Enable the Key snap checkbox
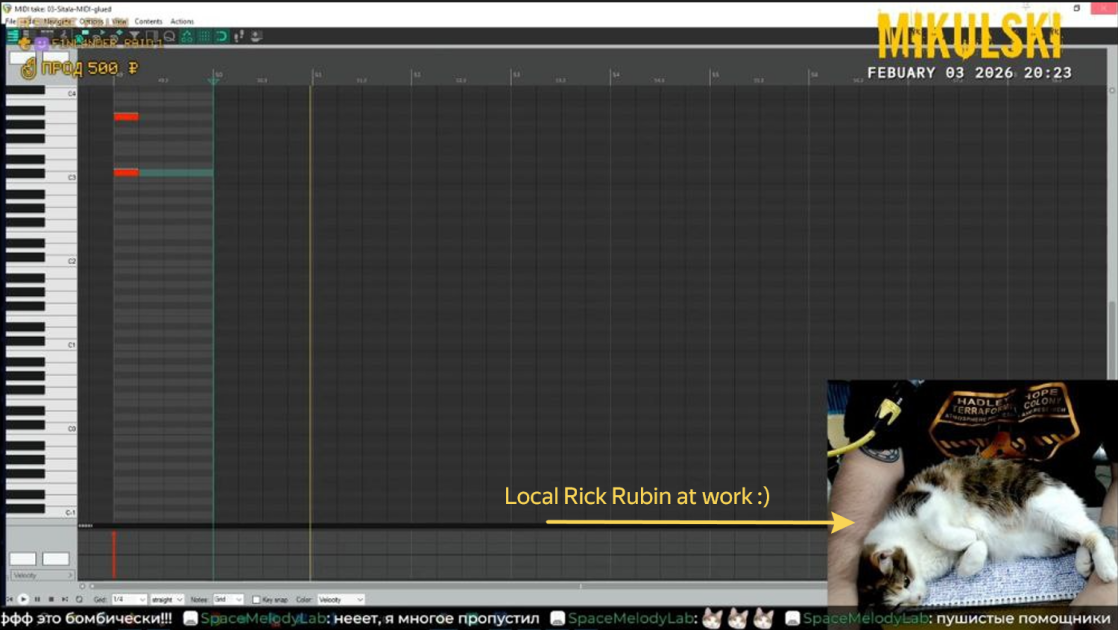 click(x=256, y=600)
